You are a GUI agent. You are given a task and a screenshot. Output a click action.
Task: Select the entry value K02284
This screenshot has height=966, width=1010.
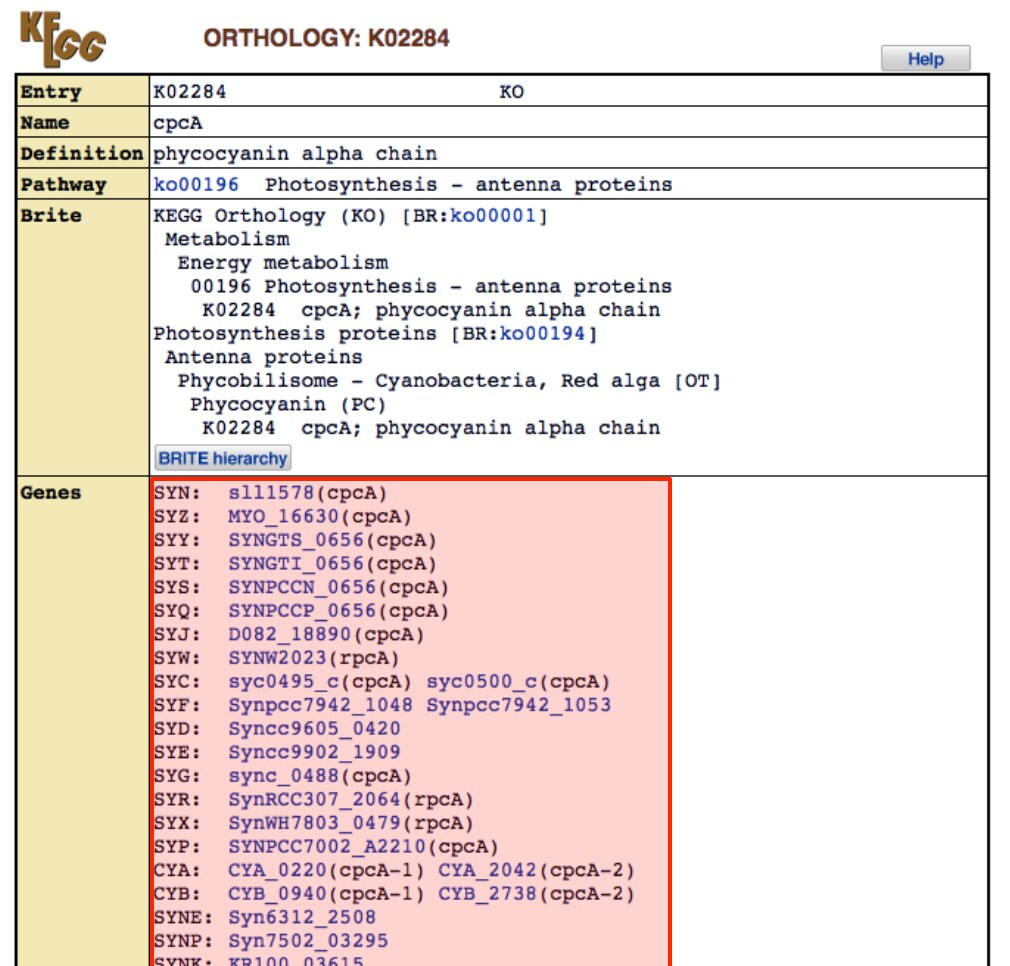(189, 91)
